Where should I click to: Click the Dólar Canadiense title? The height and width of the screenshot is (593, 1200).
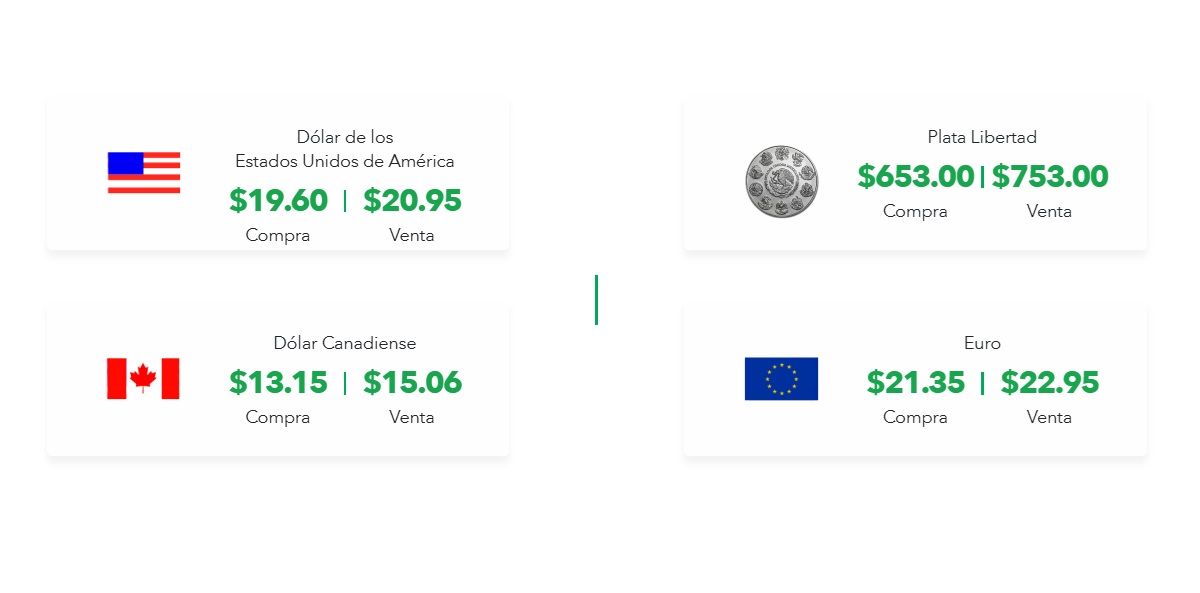click(x=345, y=343)
